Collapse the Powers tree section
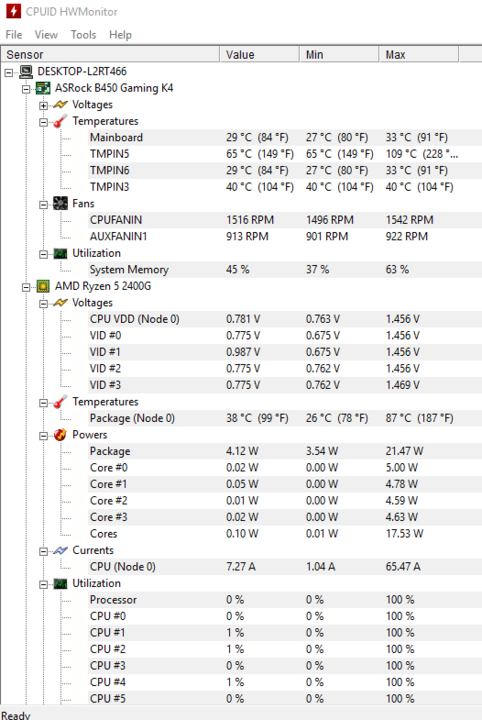Screen dimensions: 482x720 pyautogui.click(x=43, y=436)
